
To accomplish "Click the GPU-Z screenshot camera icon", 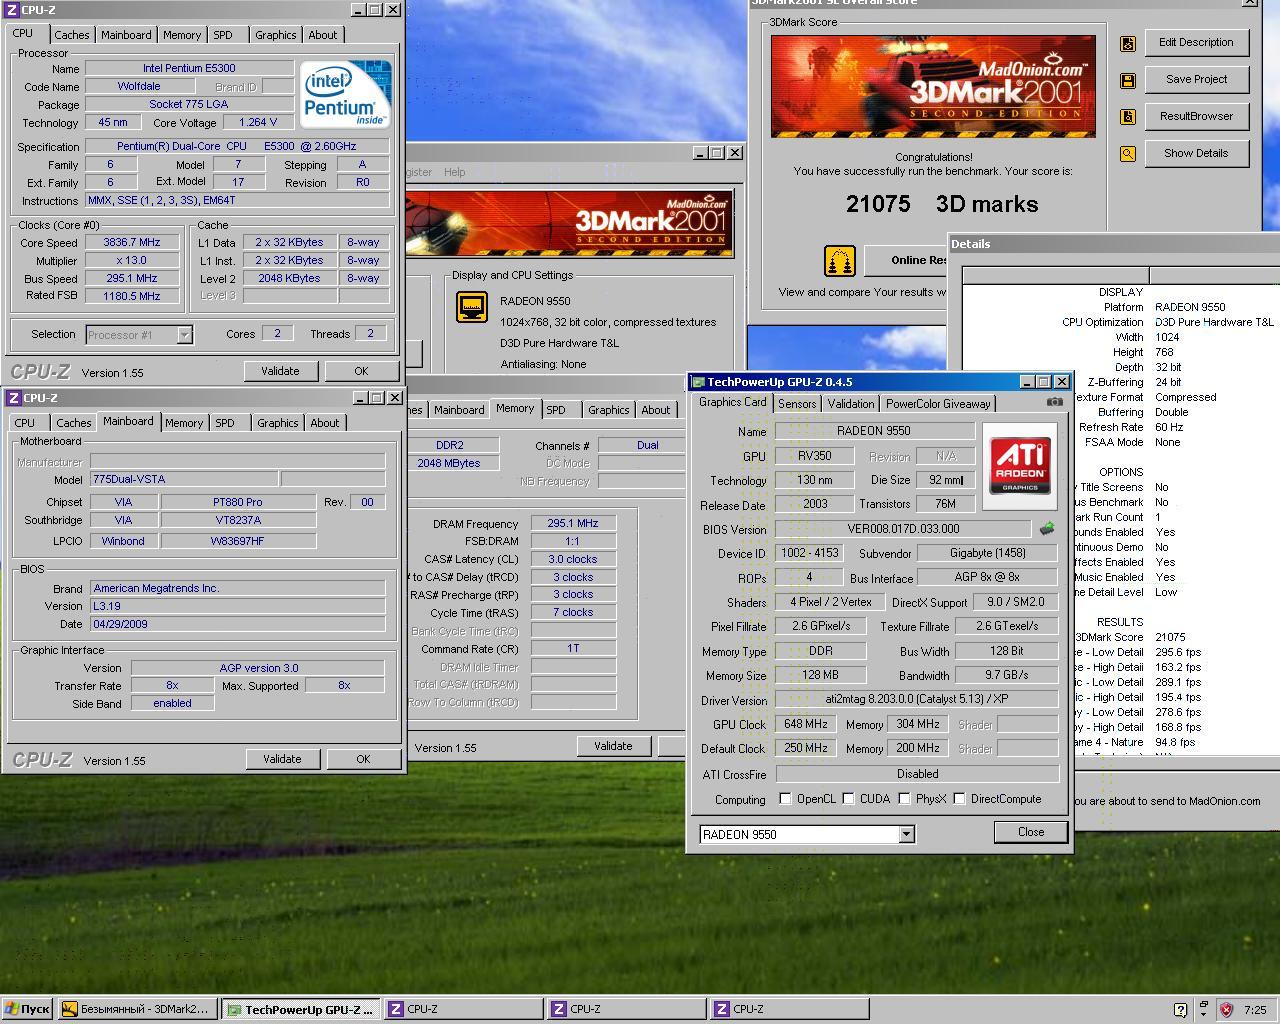I will [1054, 402].
